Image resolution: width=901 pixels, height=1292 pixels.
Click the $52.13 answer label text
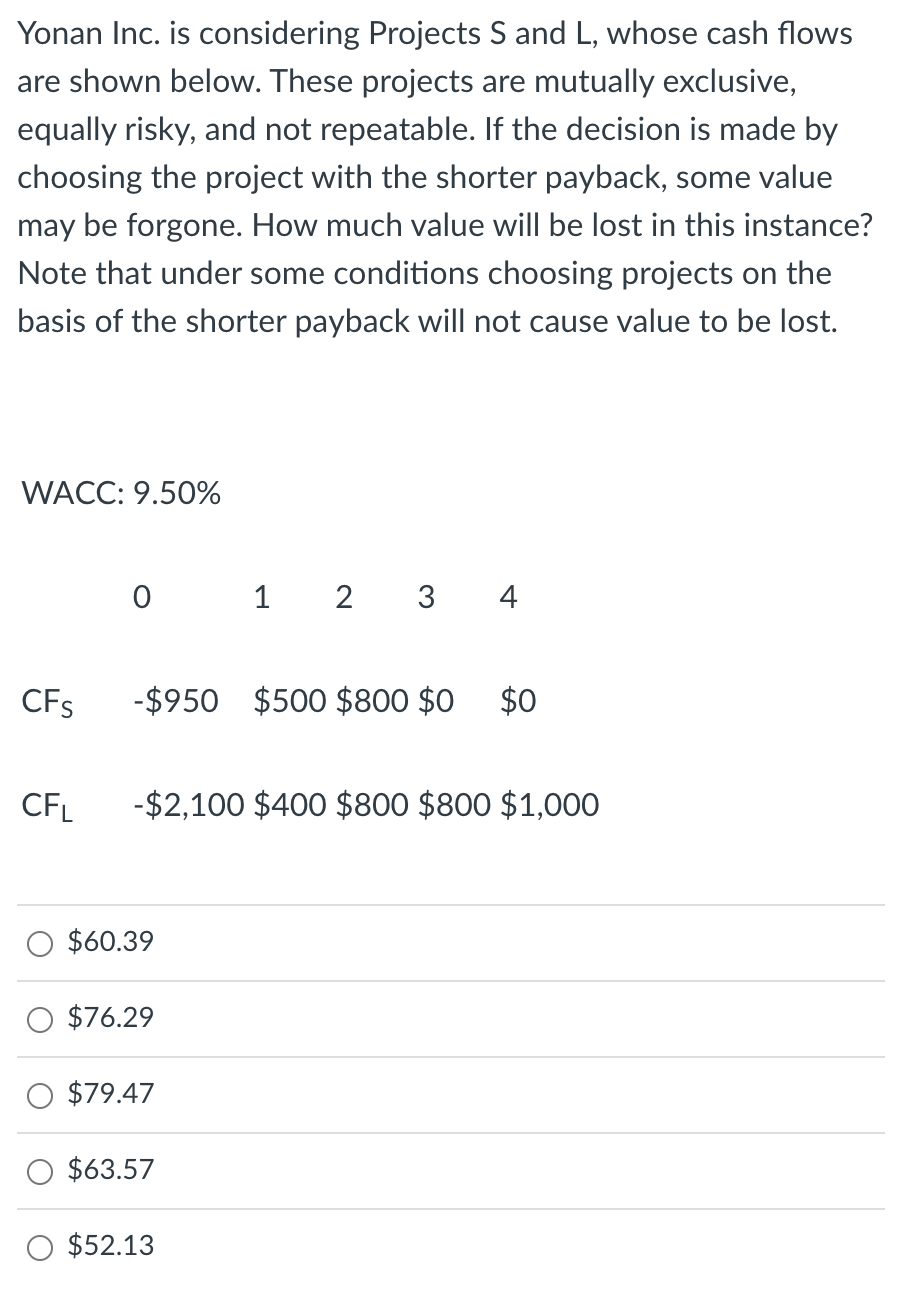tap(110, 1246)
